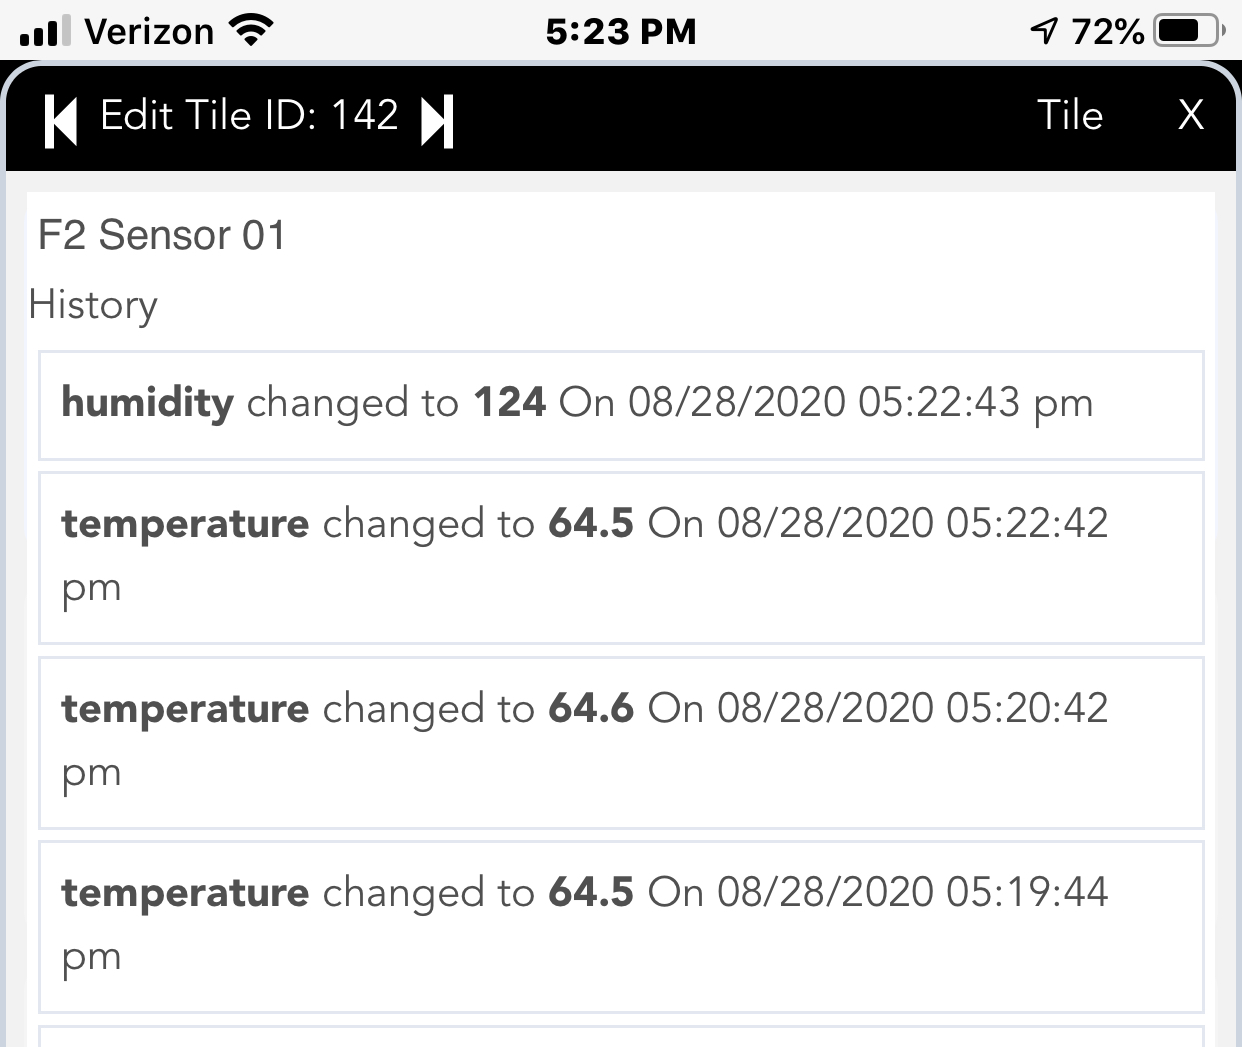This screenshot has height=1047, width=1242.
Task: Tap the 72% battery percentage text
Action: tap(1107, 31)
